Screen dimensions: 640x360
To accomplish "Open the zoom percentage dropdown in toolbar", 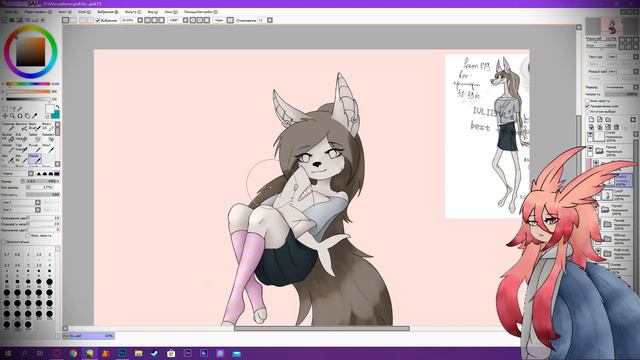I will point(140,20).
